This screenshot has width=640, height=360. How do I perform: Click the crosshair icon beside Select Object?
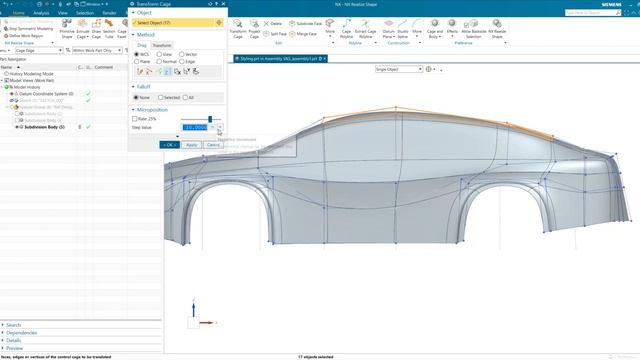coord(219,23)
